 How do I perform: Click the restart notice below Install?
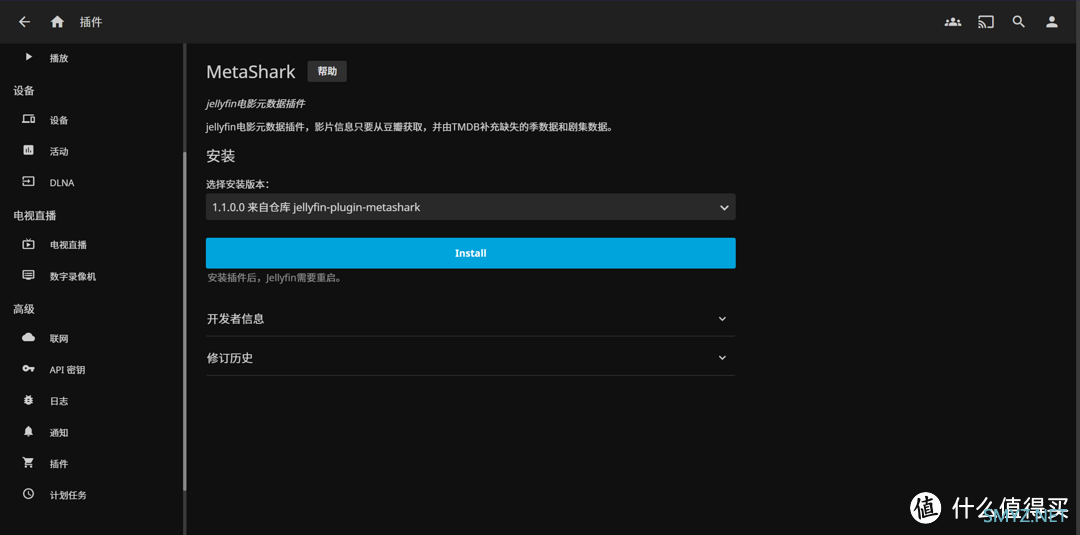coord(276,279)
